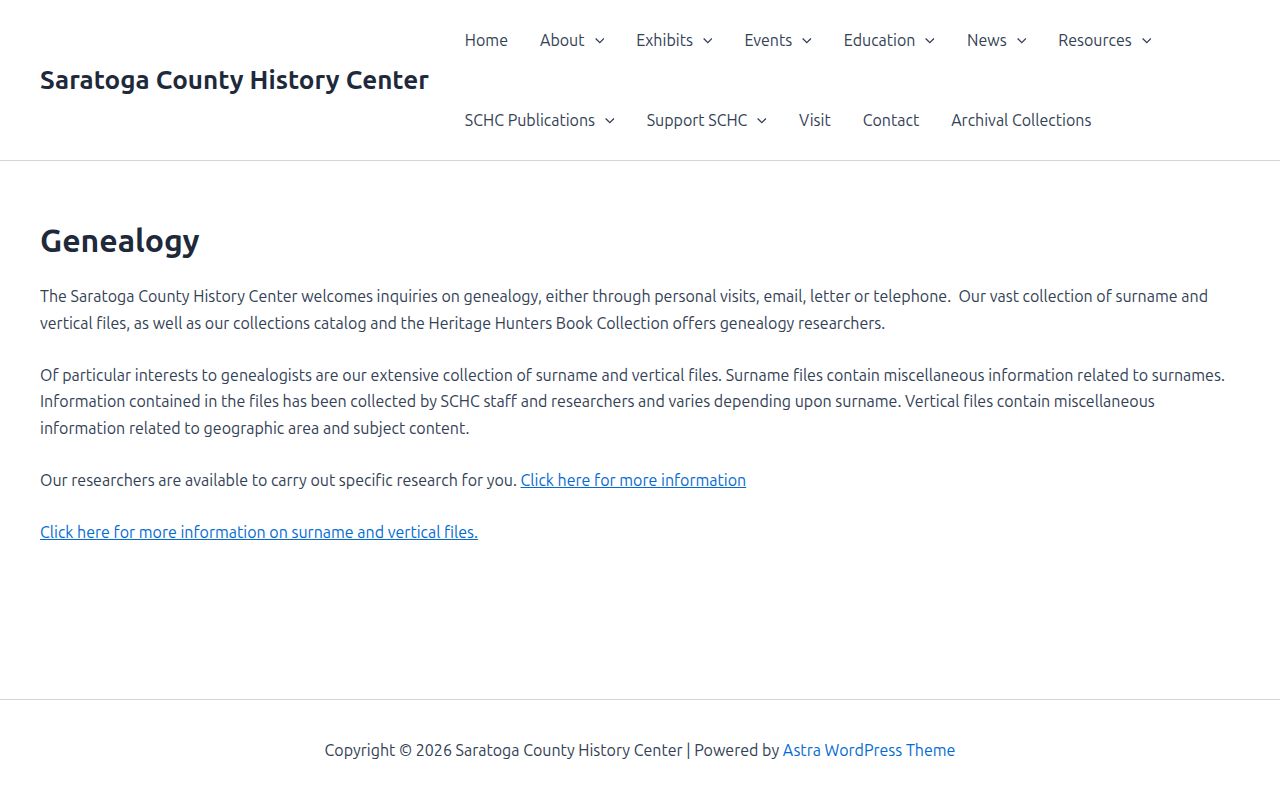Click the Genealogy page heading
The height and width of the screenshot is (800, 1280).
click(x=120, y=241)
